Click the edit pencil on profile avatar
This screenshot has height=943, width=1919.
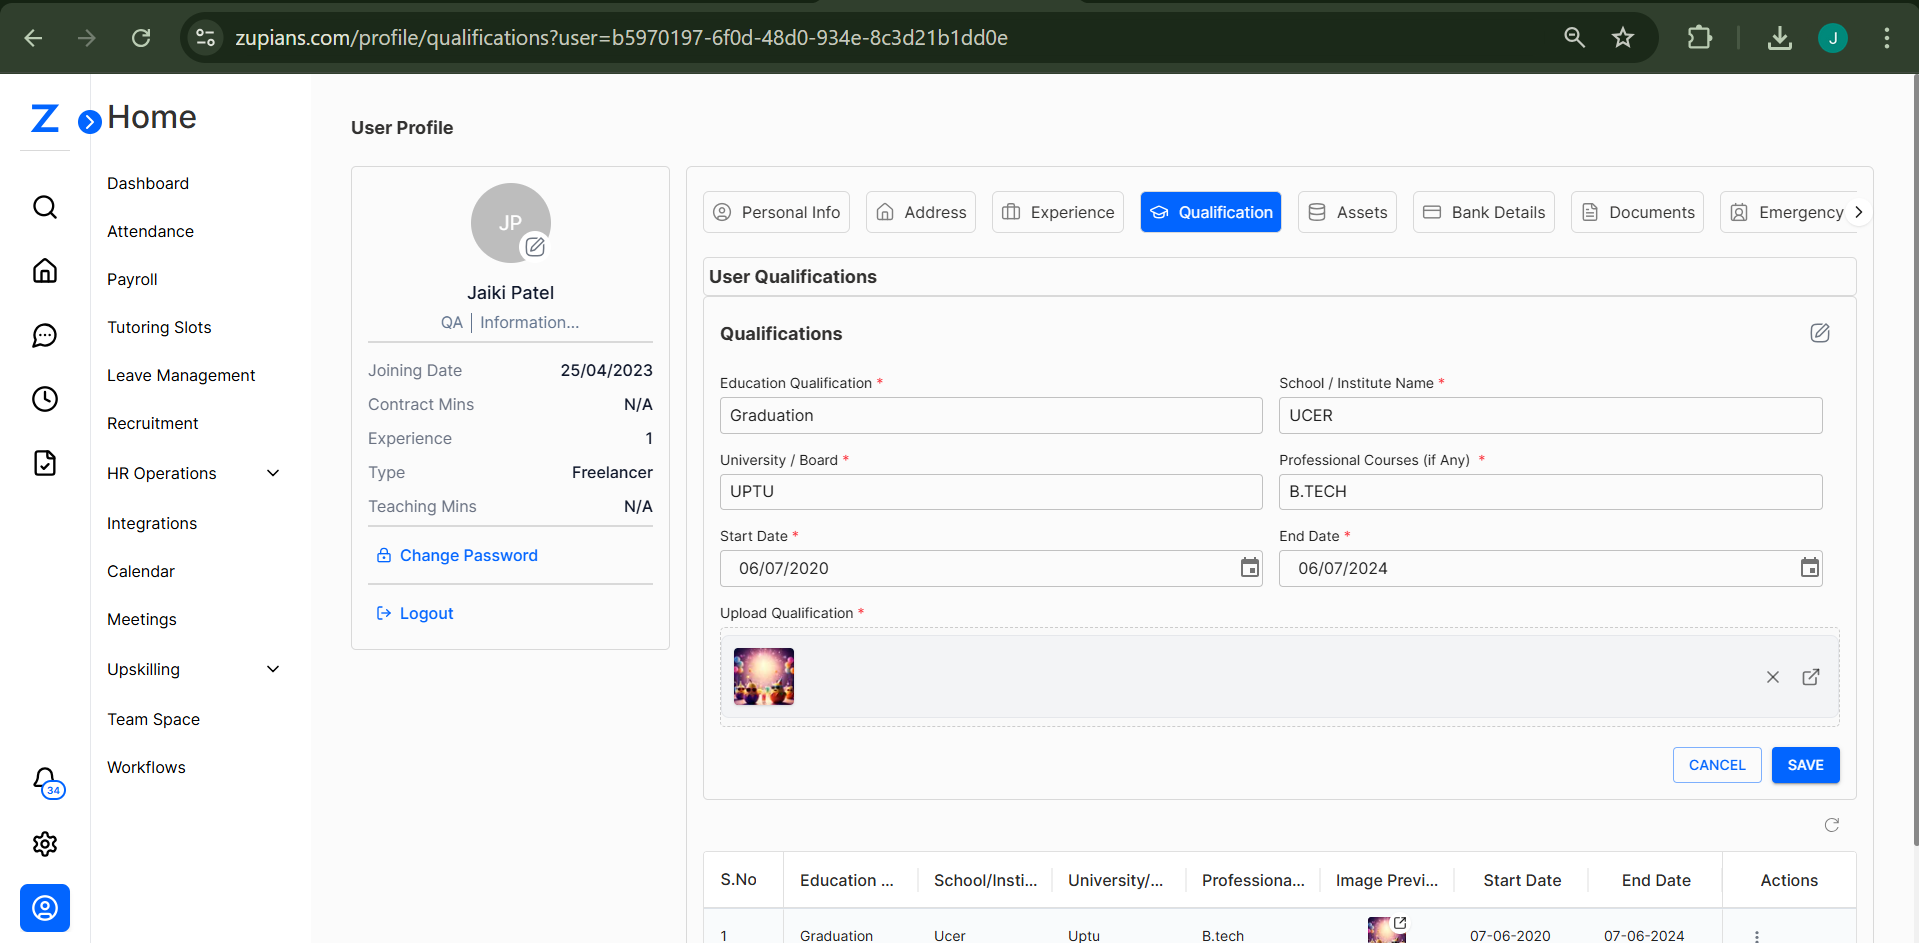click(535, 246)
